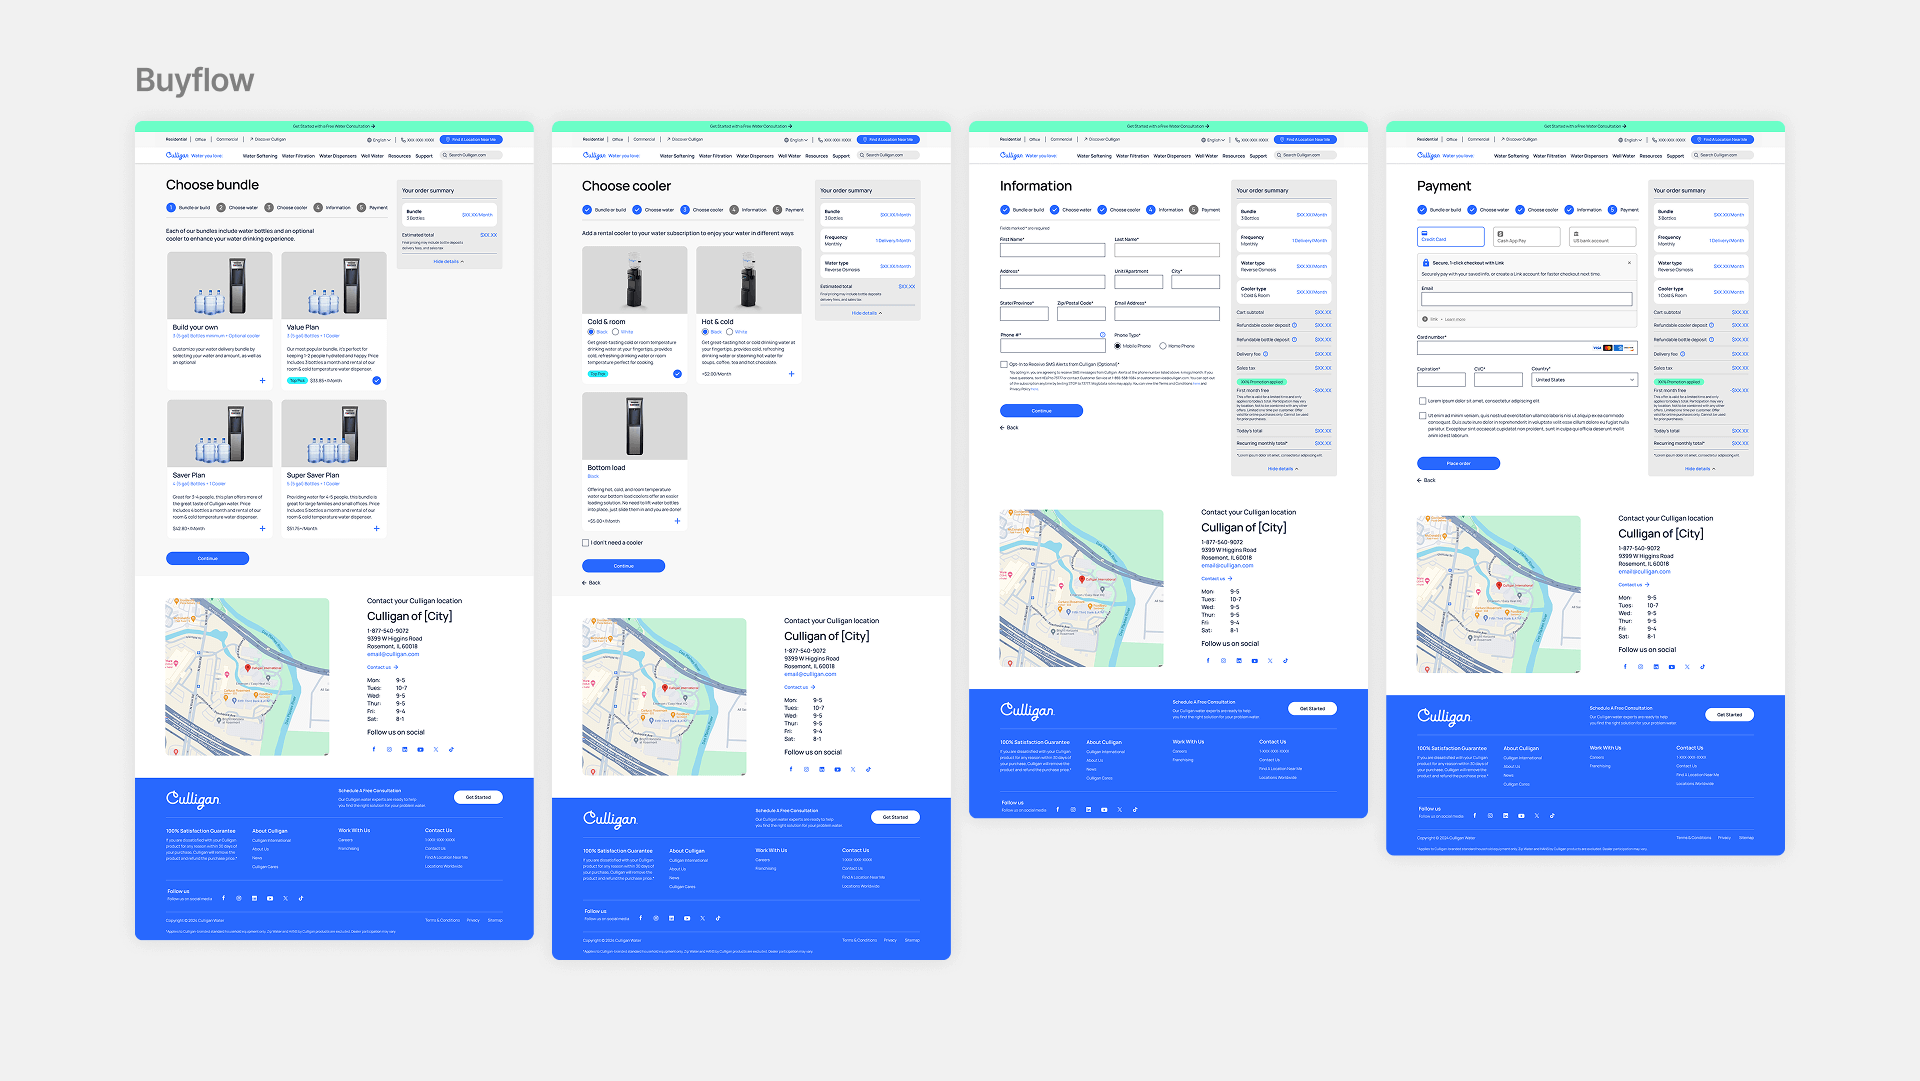The width and height of the screenshot is (1920, 1081).
Task: Click the Facebook icon under Follow us on social on the Choose bundle page
Action: [374, 749]
